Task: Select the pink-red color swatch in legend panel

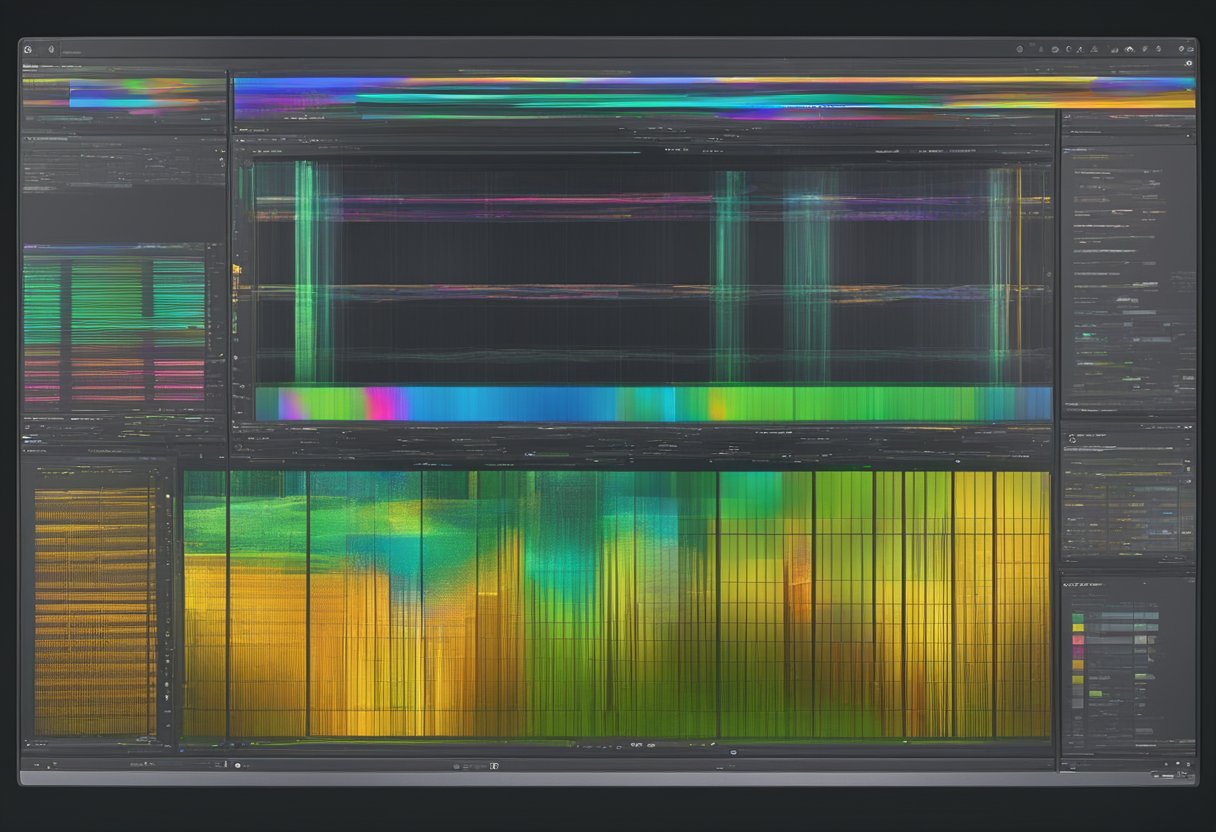Action: coord(1077,642)
